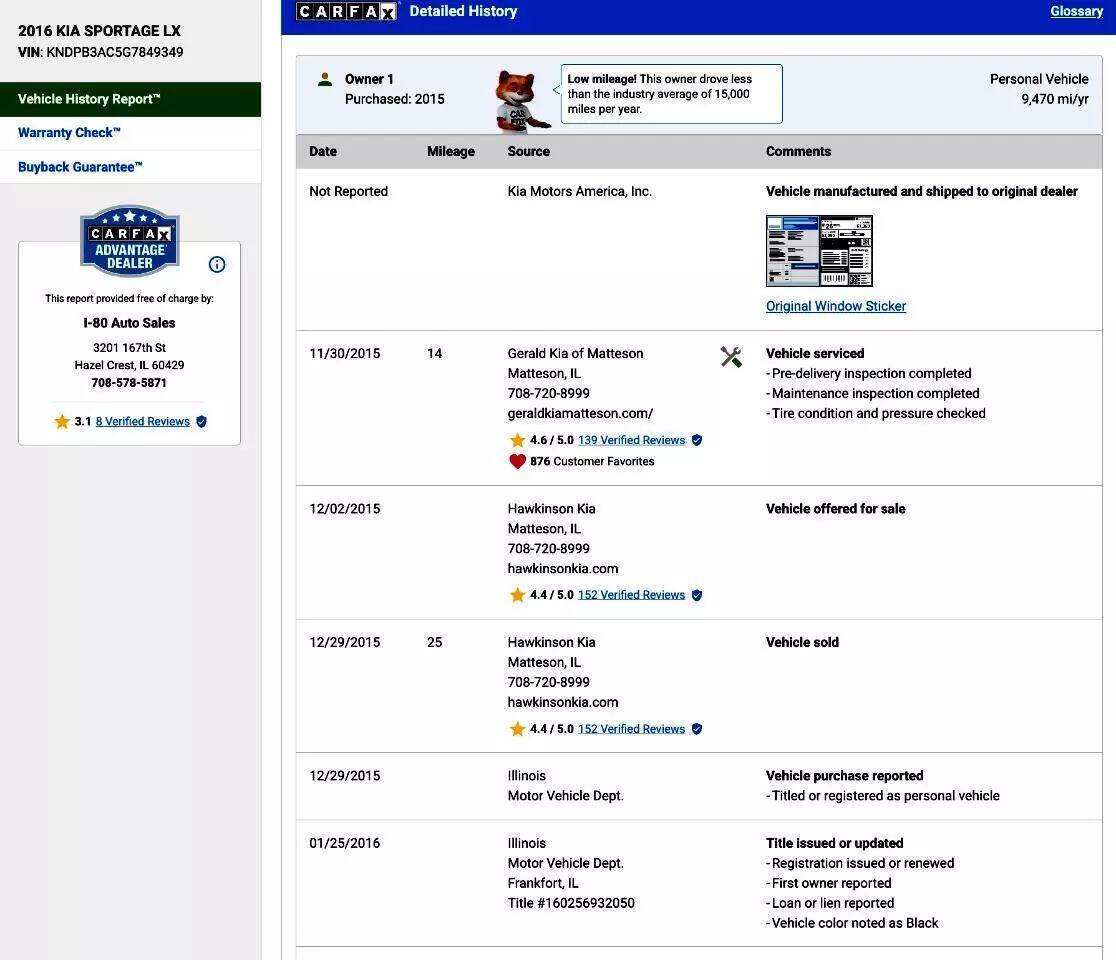Click the Low mileage speech bubble
This screenshot has height=960, width=1116.
click(x=671, y=94)
